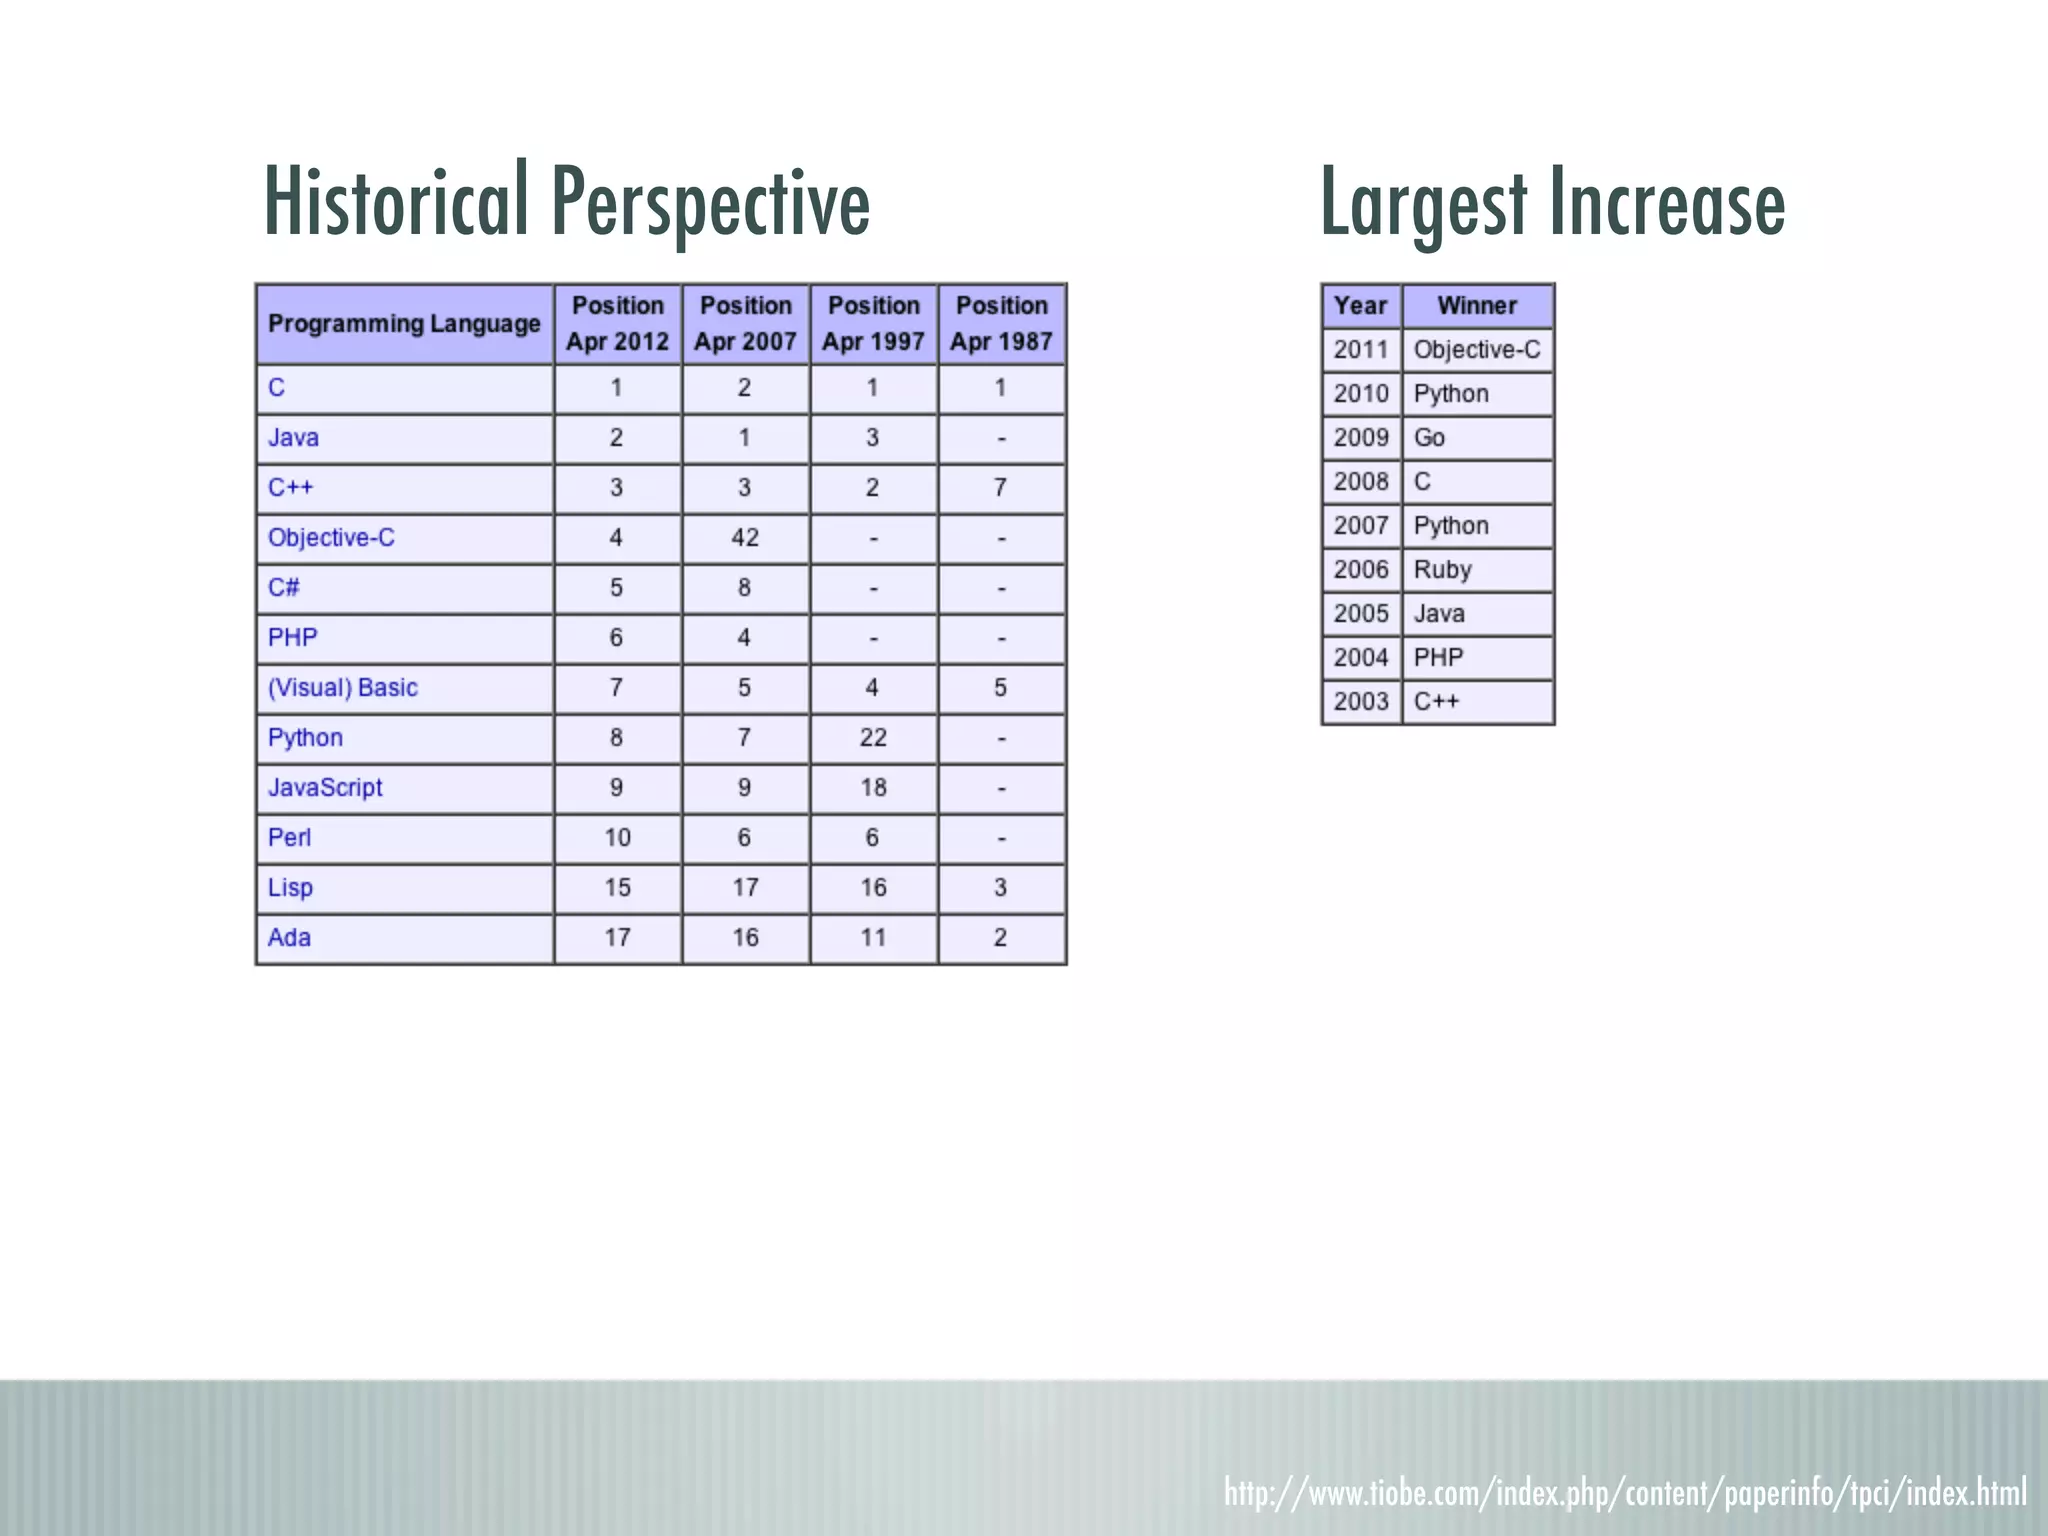
Task: Select the 2003 year cell
Action: (1361, 702)
